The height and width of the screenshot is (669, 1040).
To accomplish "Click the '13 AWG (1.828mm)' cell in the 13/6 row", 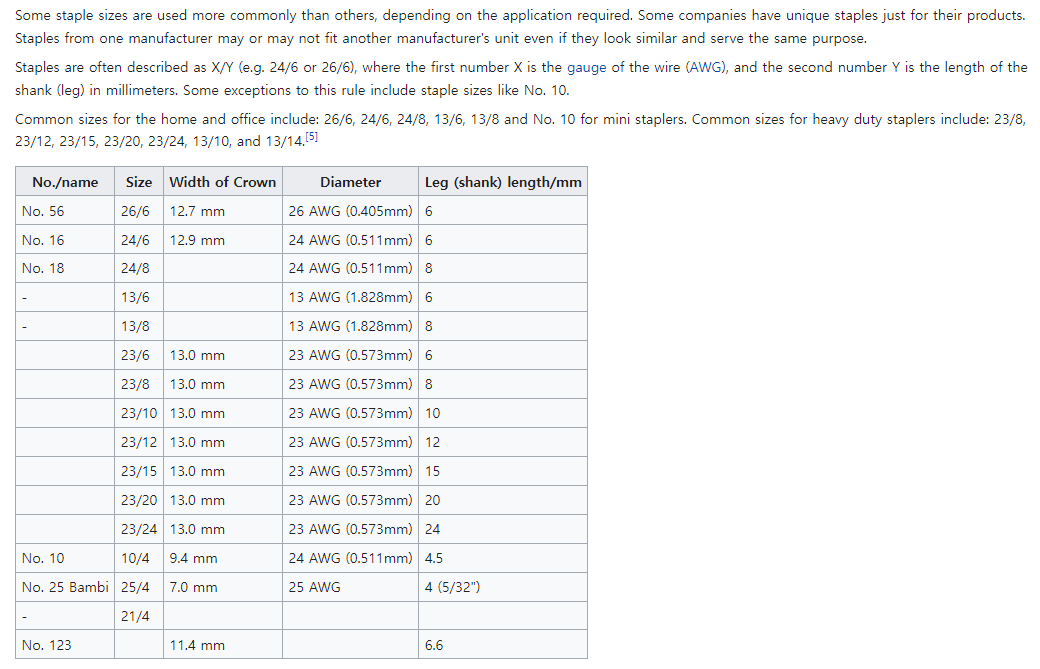I will point(350,298).
